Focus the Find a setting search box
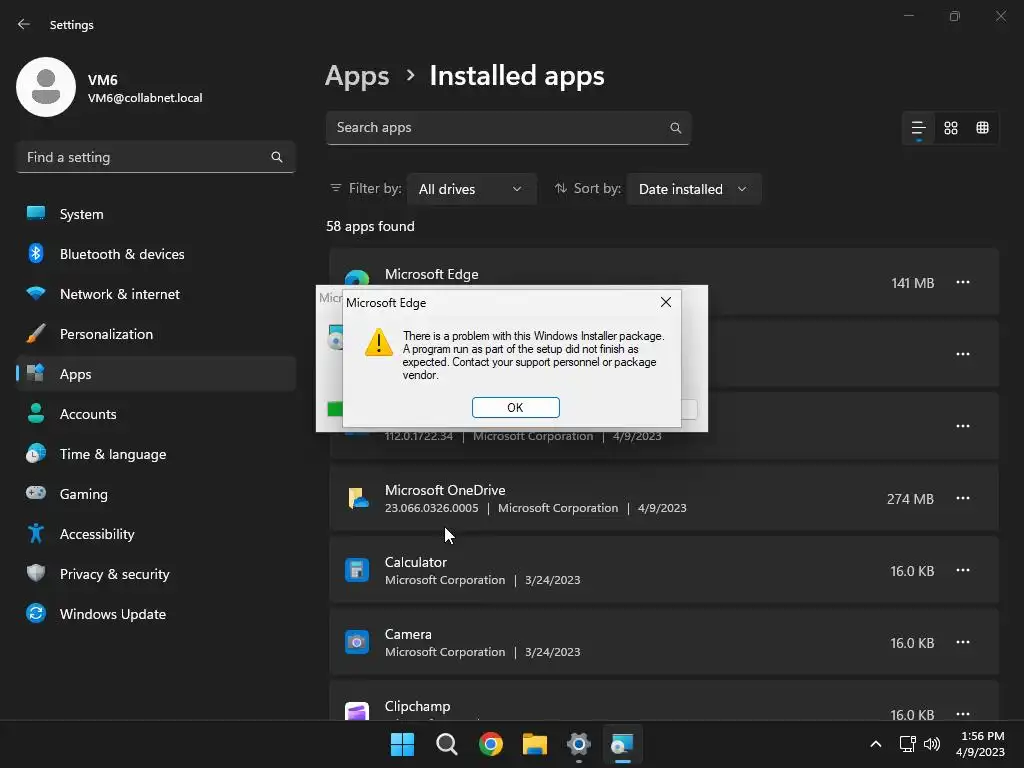 pos(155,157)
